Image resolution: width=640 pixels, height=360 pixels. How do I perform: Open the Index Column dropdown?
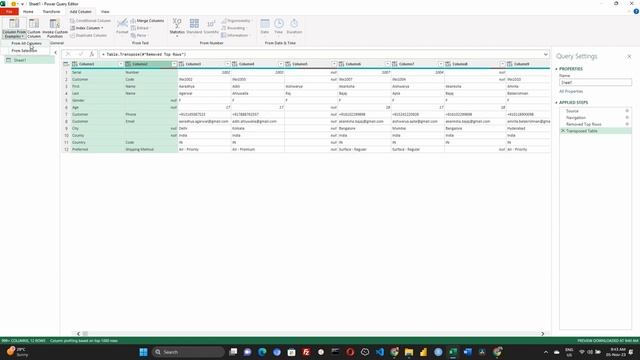tap(87, 28)
